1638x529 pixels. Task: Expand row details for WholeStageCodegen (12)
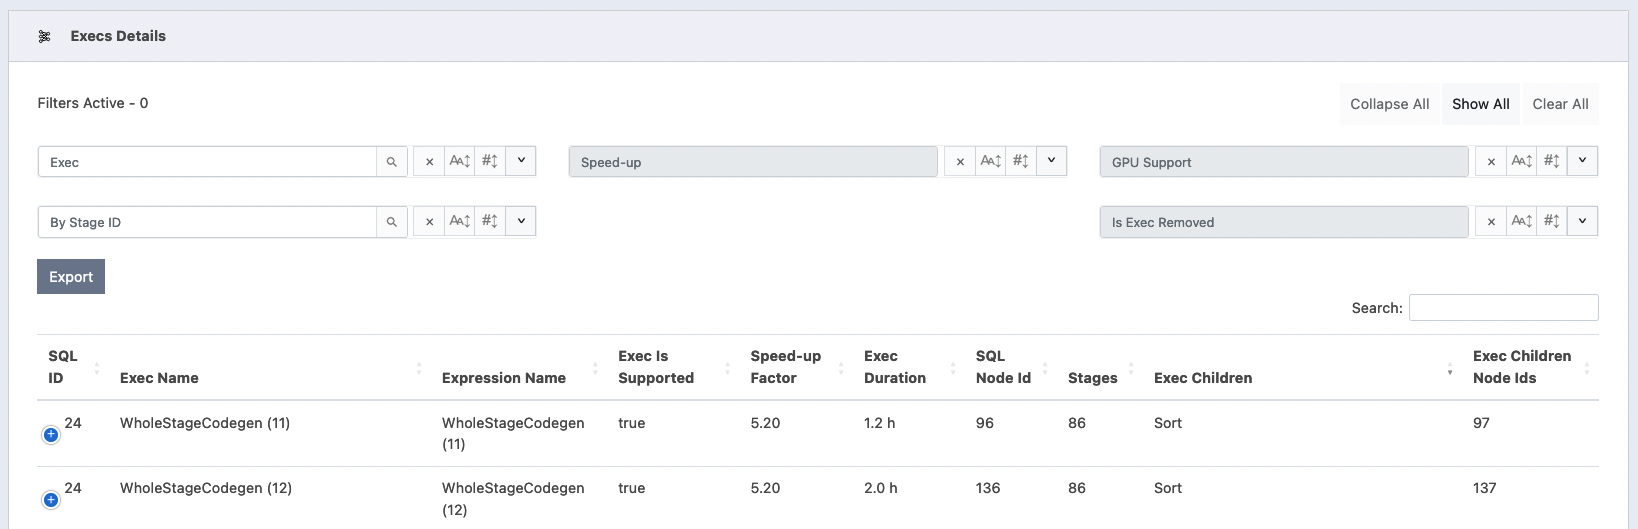[x=51, y=499]
